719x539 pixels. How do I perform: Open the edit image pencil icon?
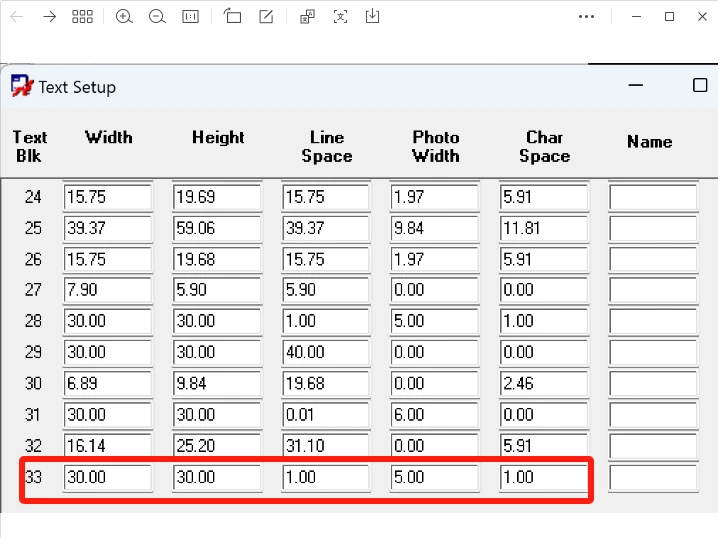click(x=266, y=17)
